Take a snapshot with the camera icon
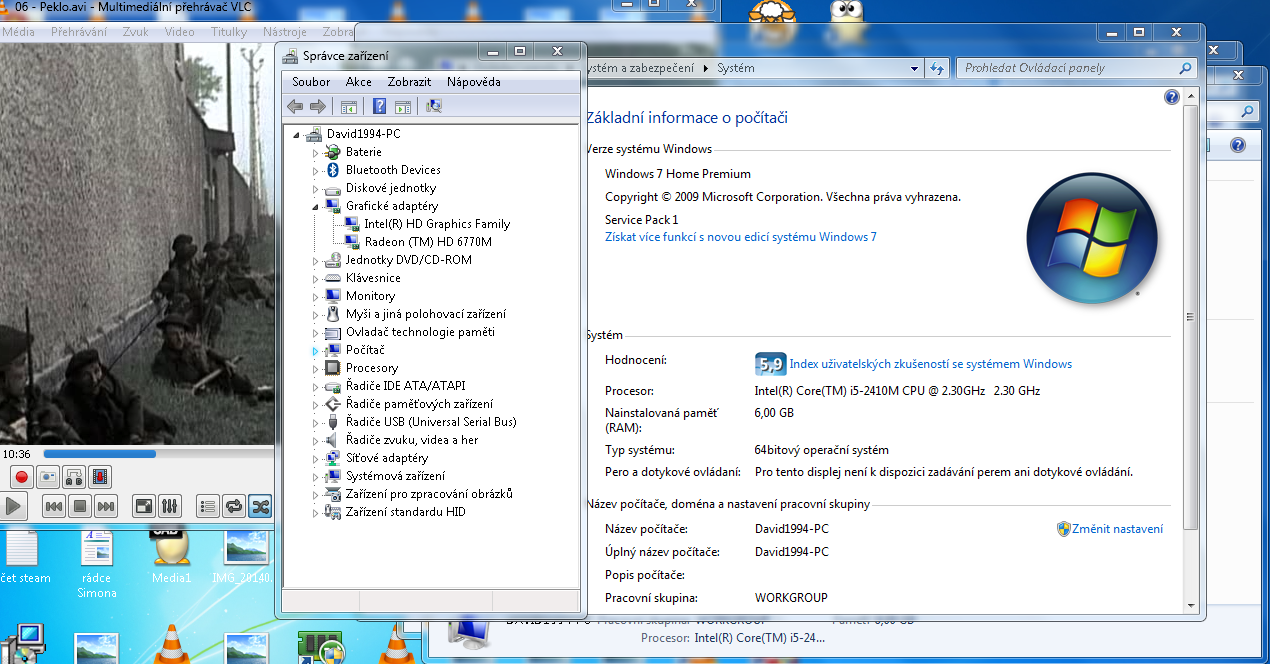Image resolution: width=1270 pixels, height=664 pixels. pyautogui.click(x=49, y=477)
